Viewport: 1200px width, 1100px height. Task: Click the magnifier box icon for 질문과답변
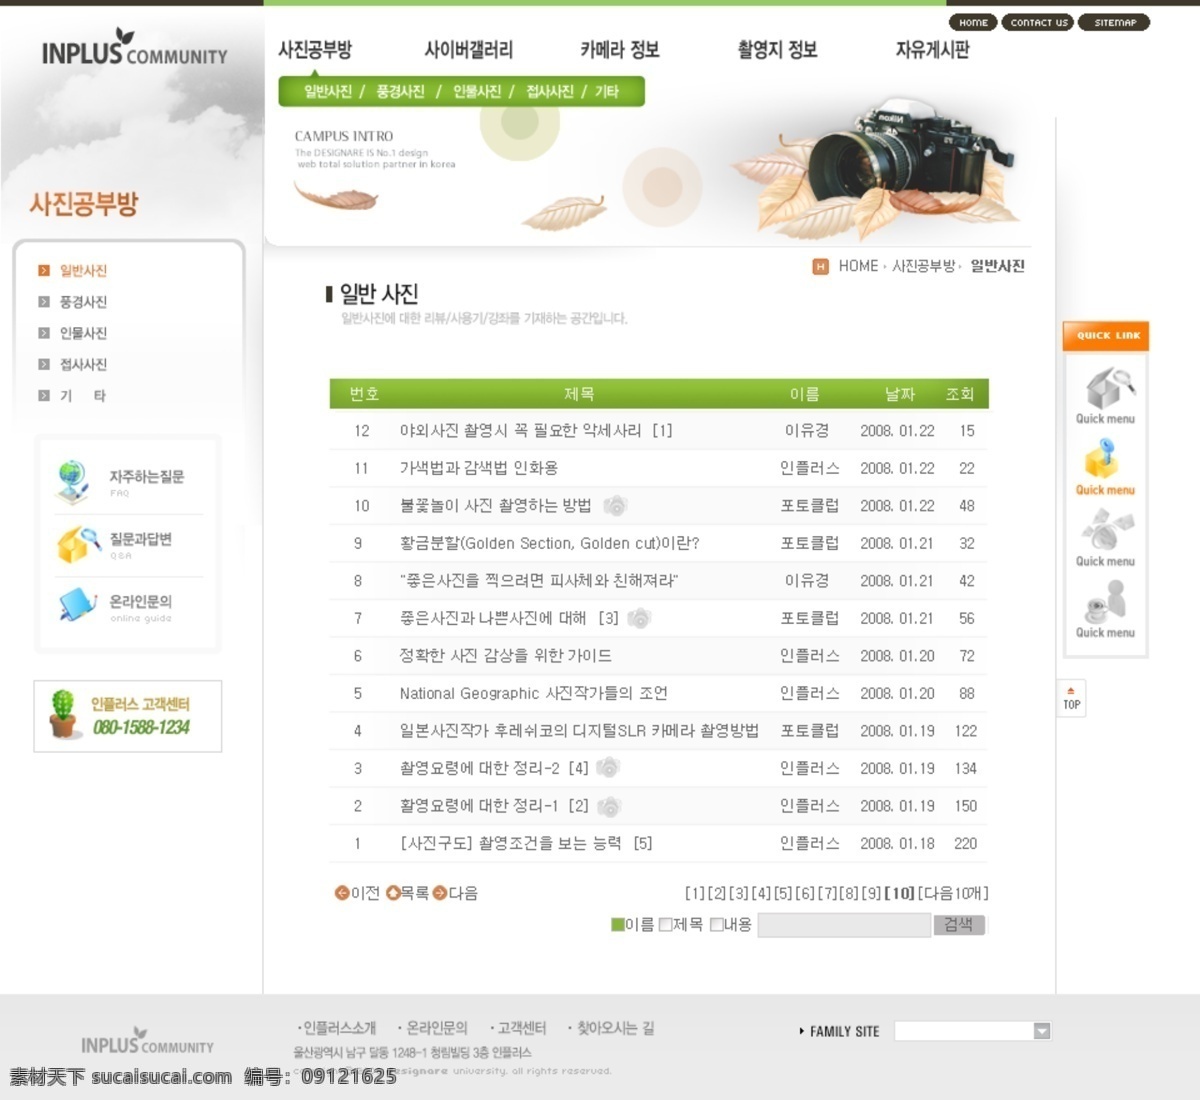pos(78,544)
